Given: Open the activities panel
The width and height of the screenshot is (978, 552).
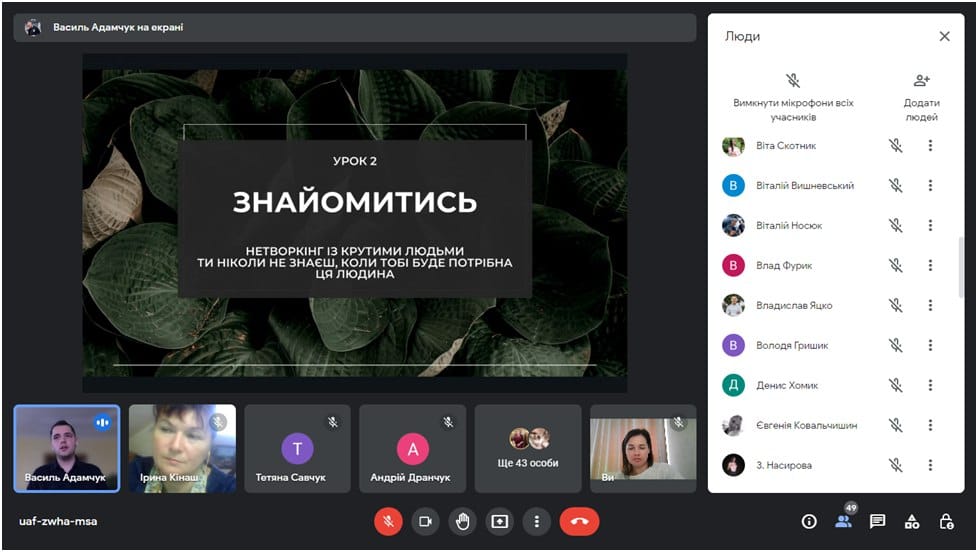Looking at the screenshot, I should (912, 521).
